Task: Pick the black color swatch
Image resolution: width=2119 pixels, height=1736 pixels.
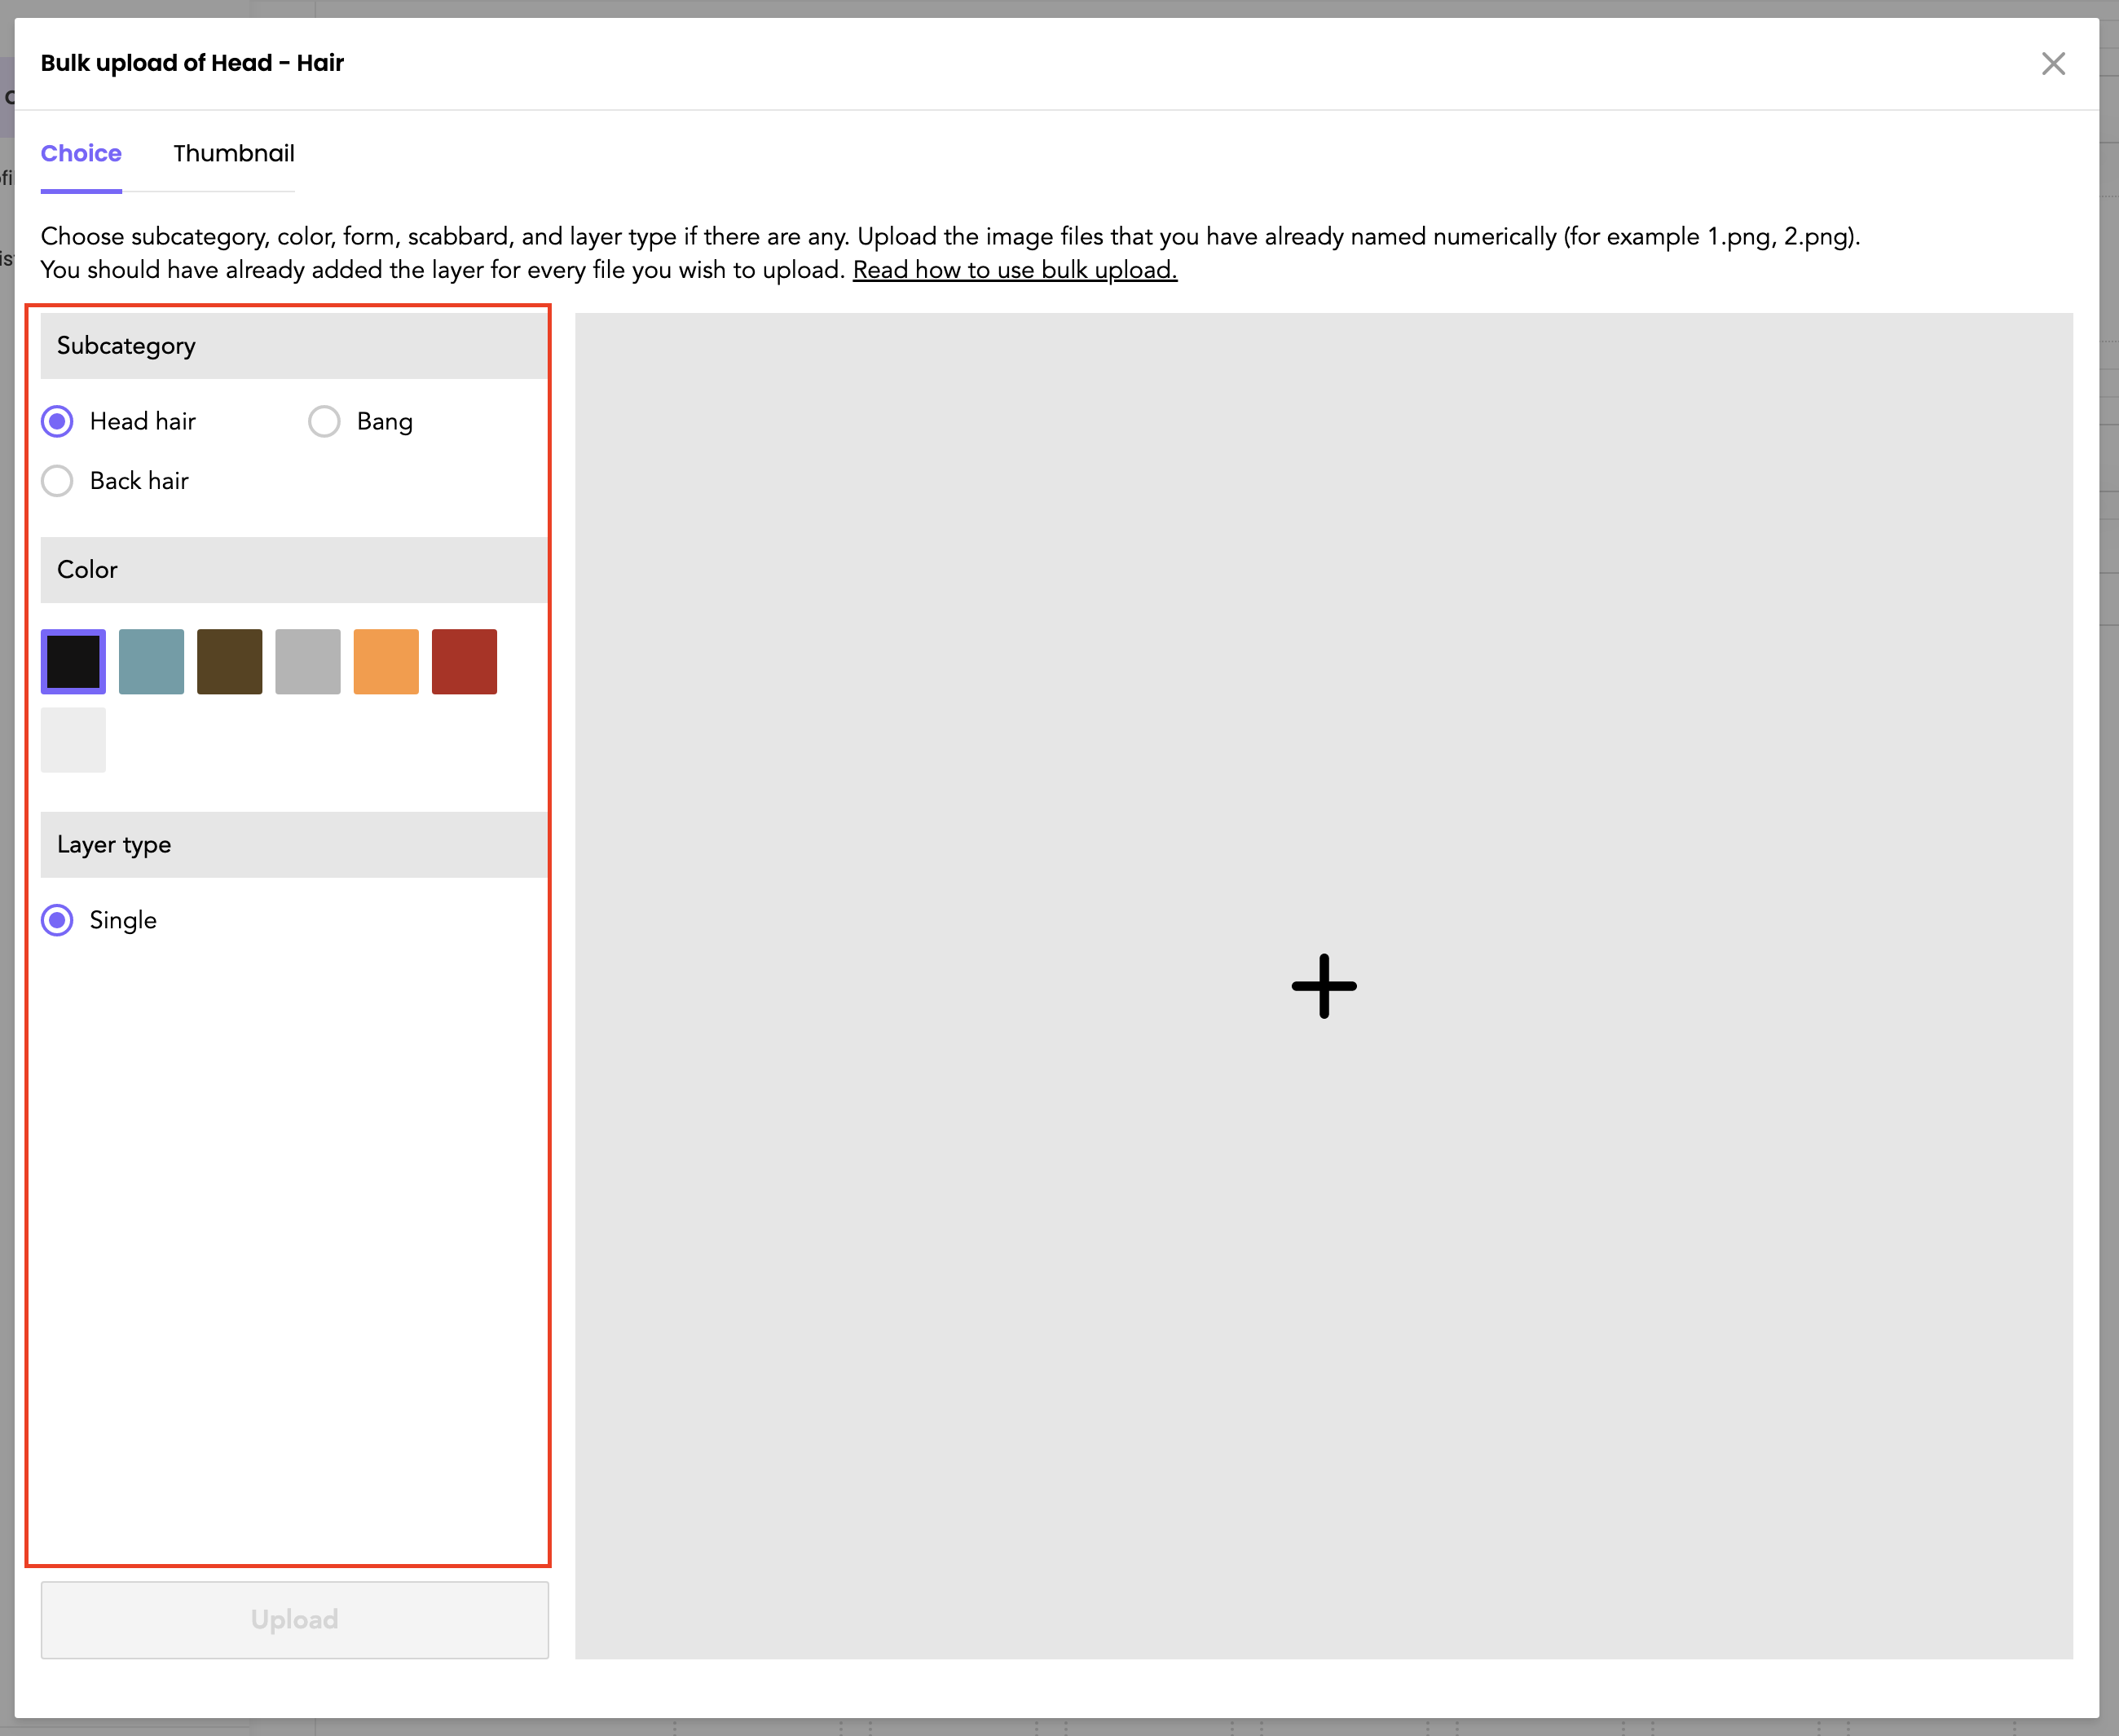Action: click(x=73, y=661)
